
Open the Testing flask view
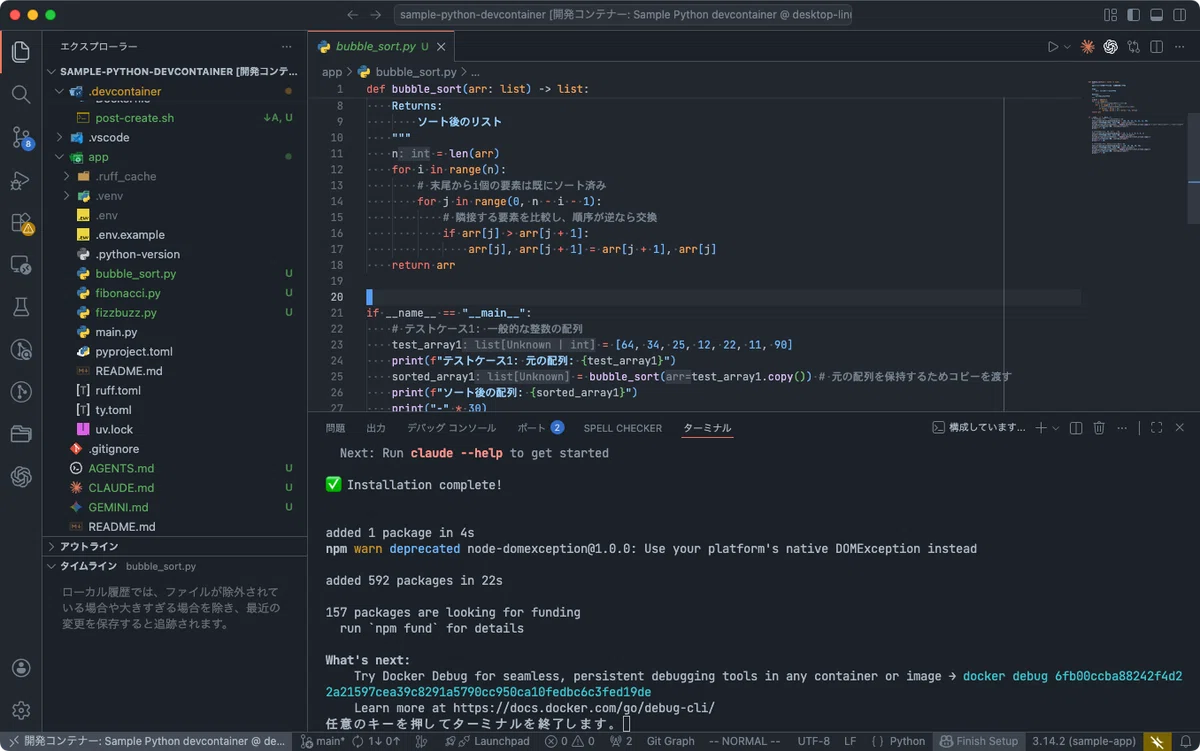21,307
